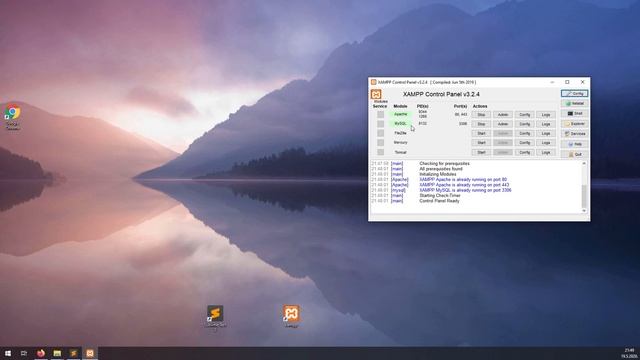The image size is (640, 360).
Task: Click the Apache module label
Action: coord(400,114)
